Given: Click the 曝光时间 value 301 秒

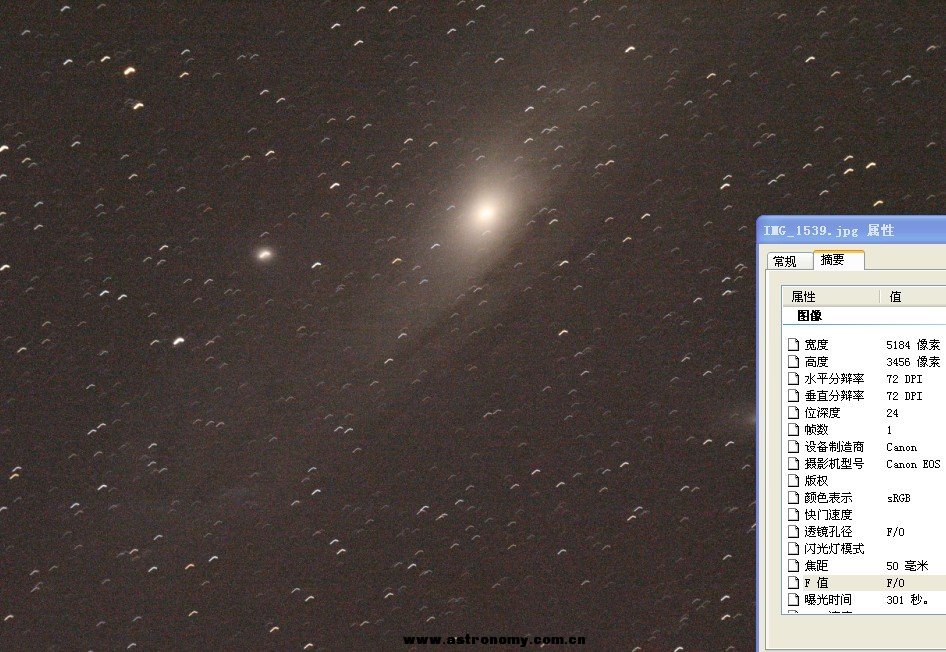Looking at the screenshot, I should [x=912, y=600].
